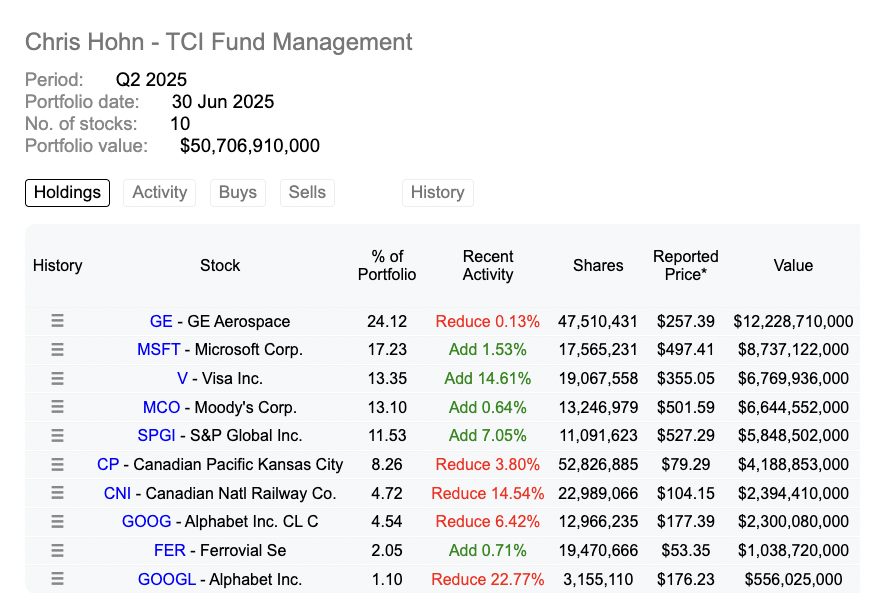Screen dimensions: 874x604
Task: Sort by Reported Price column header
Action: (x=686, y=265)
